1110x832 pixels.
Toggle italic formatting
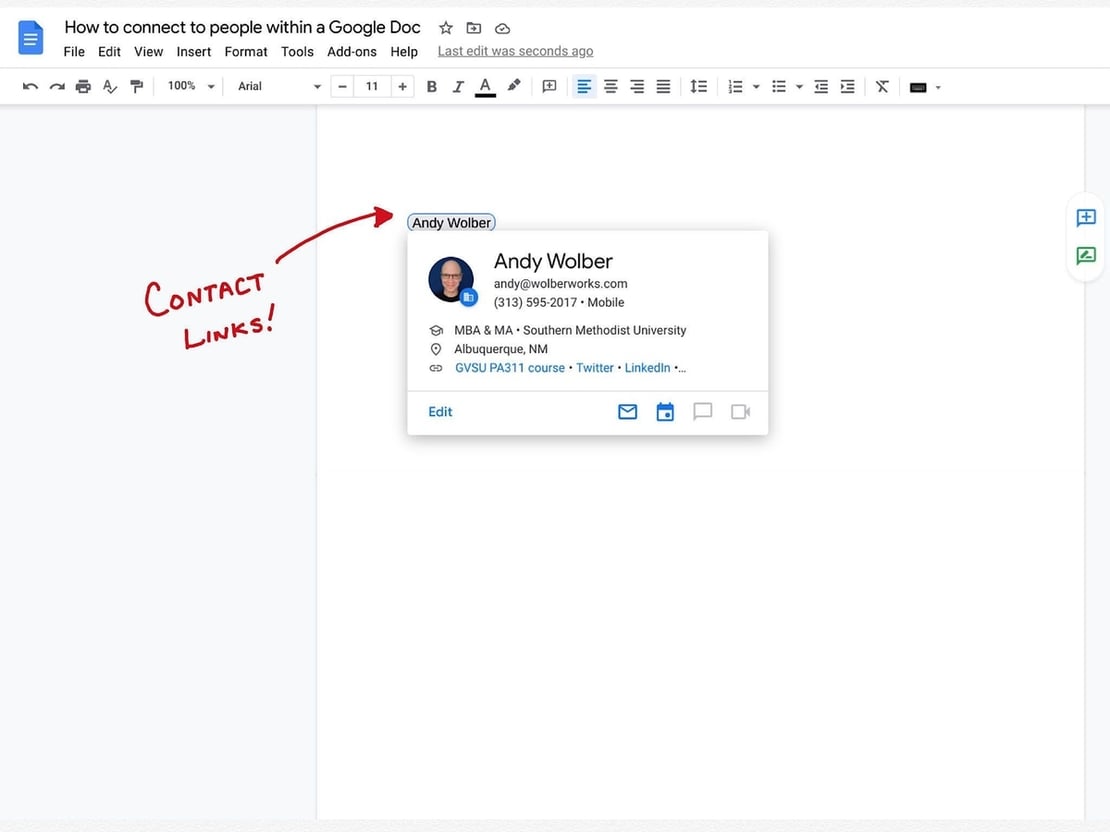click(458, 86)
